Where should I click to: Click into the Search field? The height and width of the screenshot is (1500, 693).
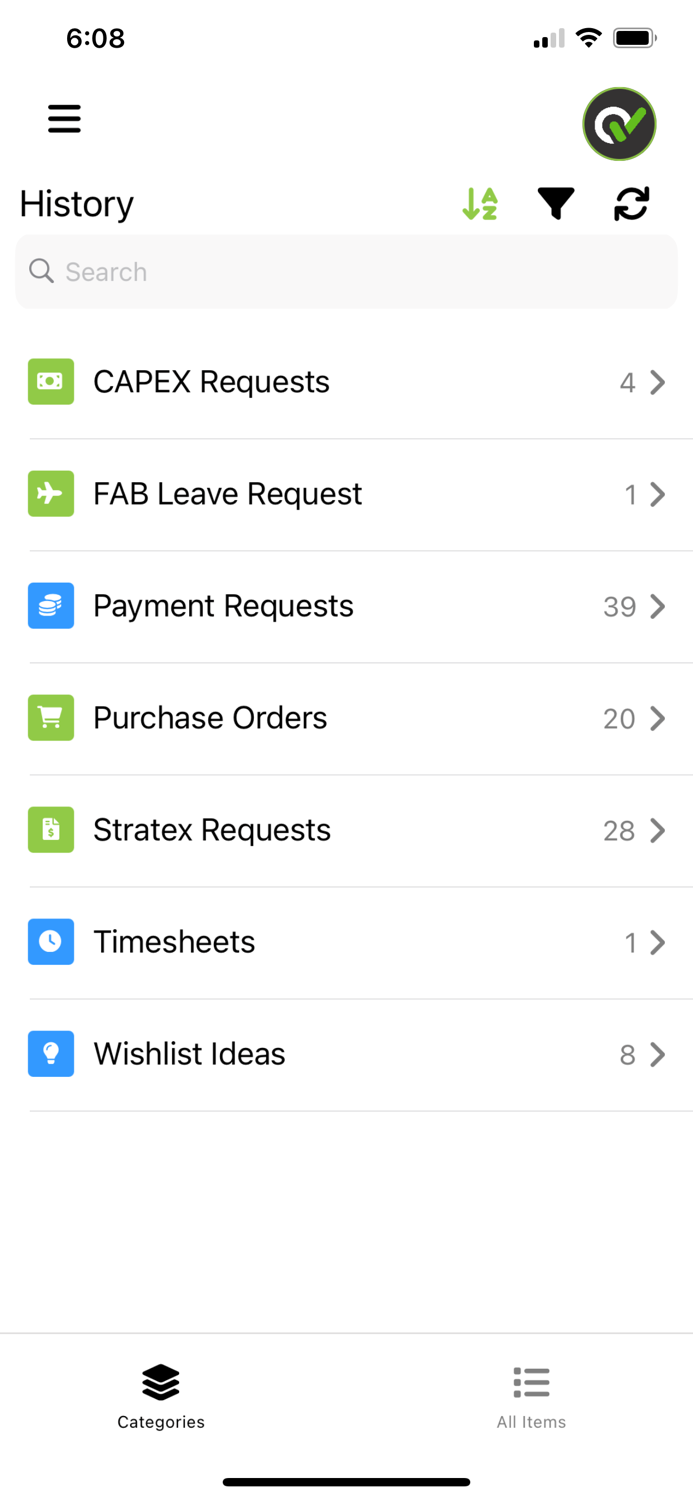[346, 271]
